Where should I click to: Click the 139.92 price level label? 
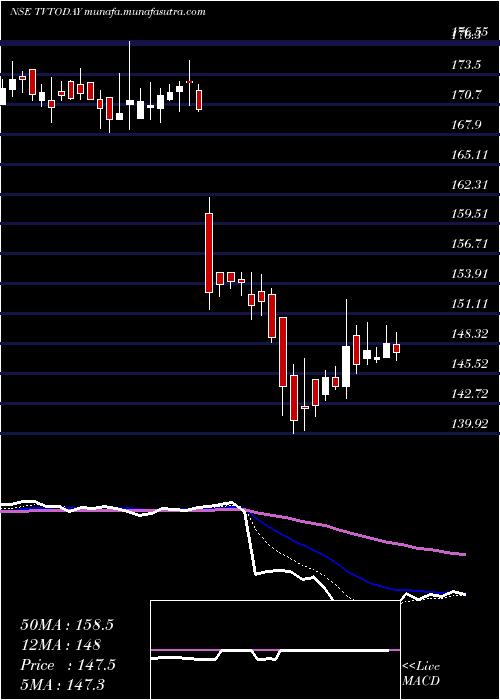pos(469,423)
